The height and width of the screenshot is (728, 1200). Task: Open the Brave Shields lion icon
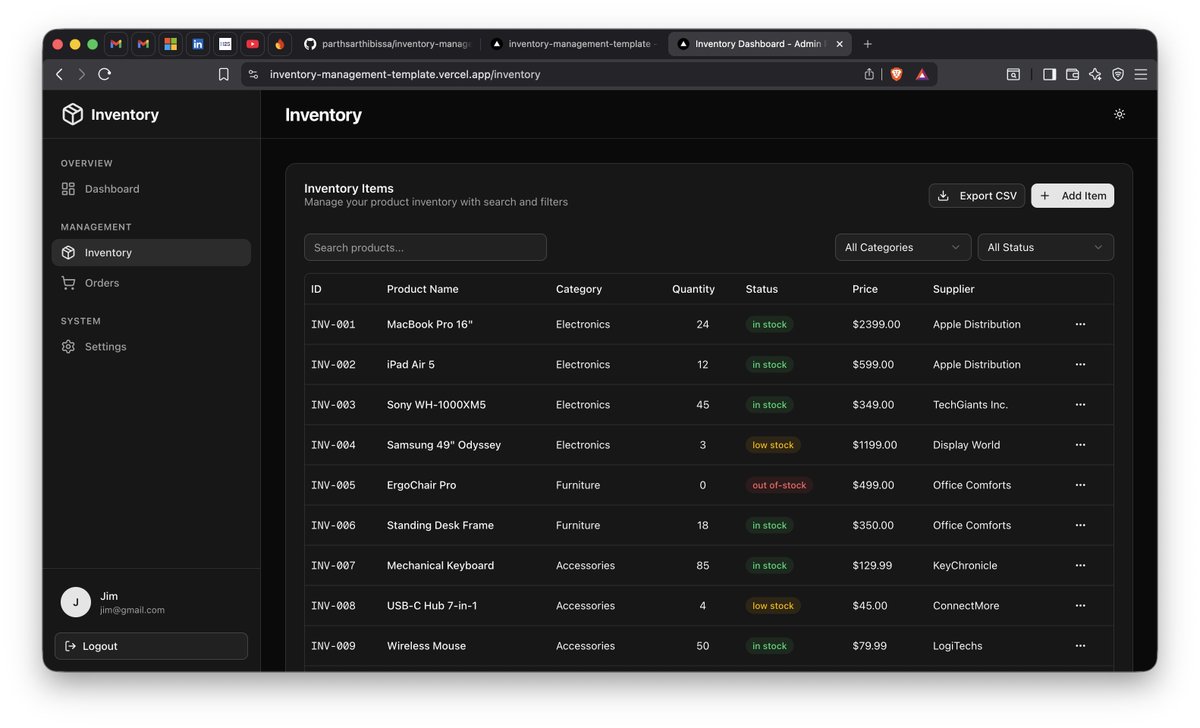tap(896, 74)
